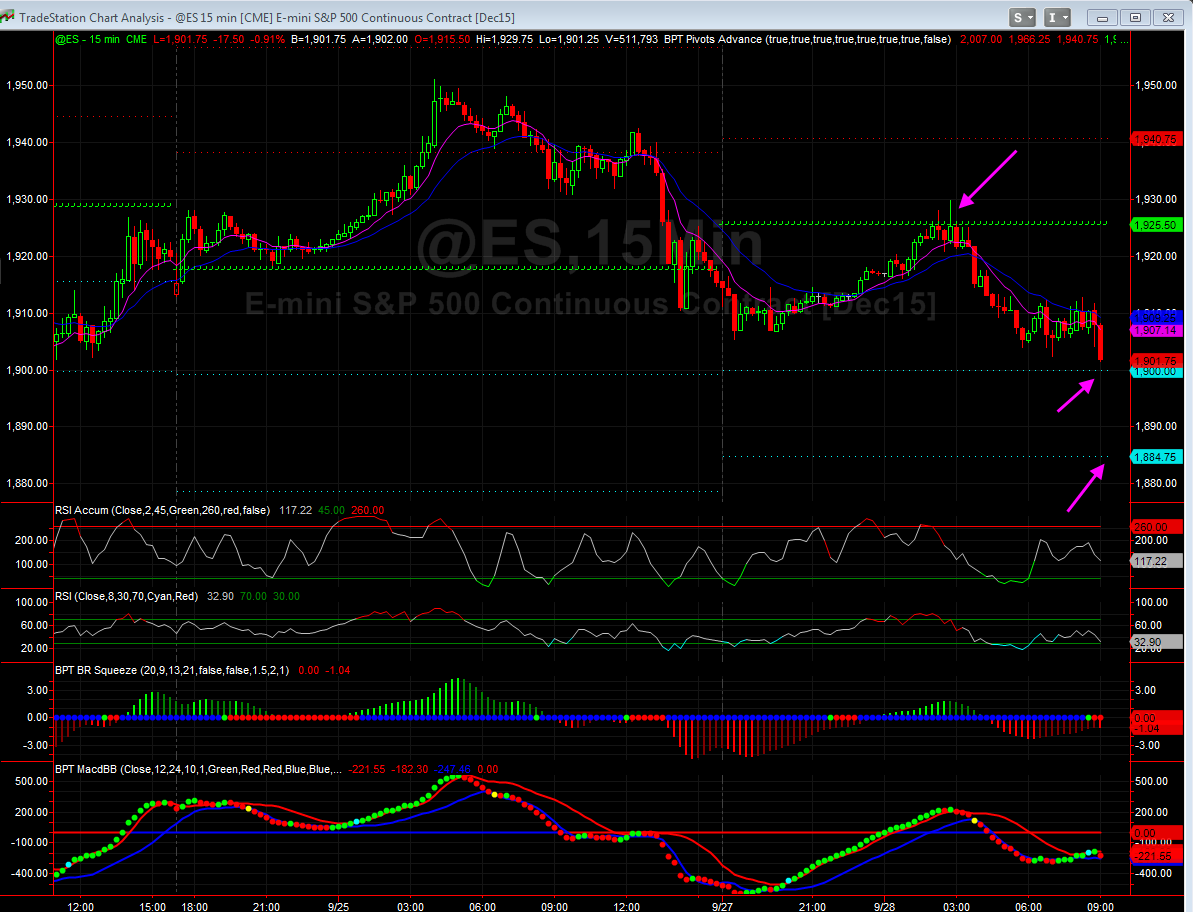Click the 9/25 date label on time axis

[x=338, y=907]
